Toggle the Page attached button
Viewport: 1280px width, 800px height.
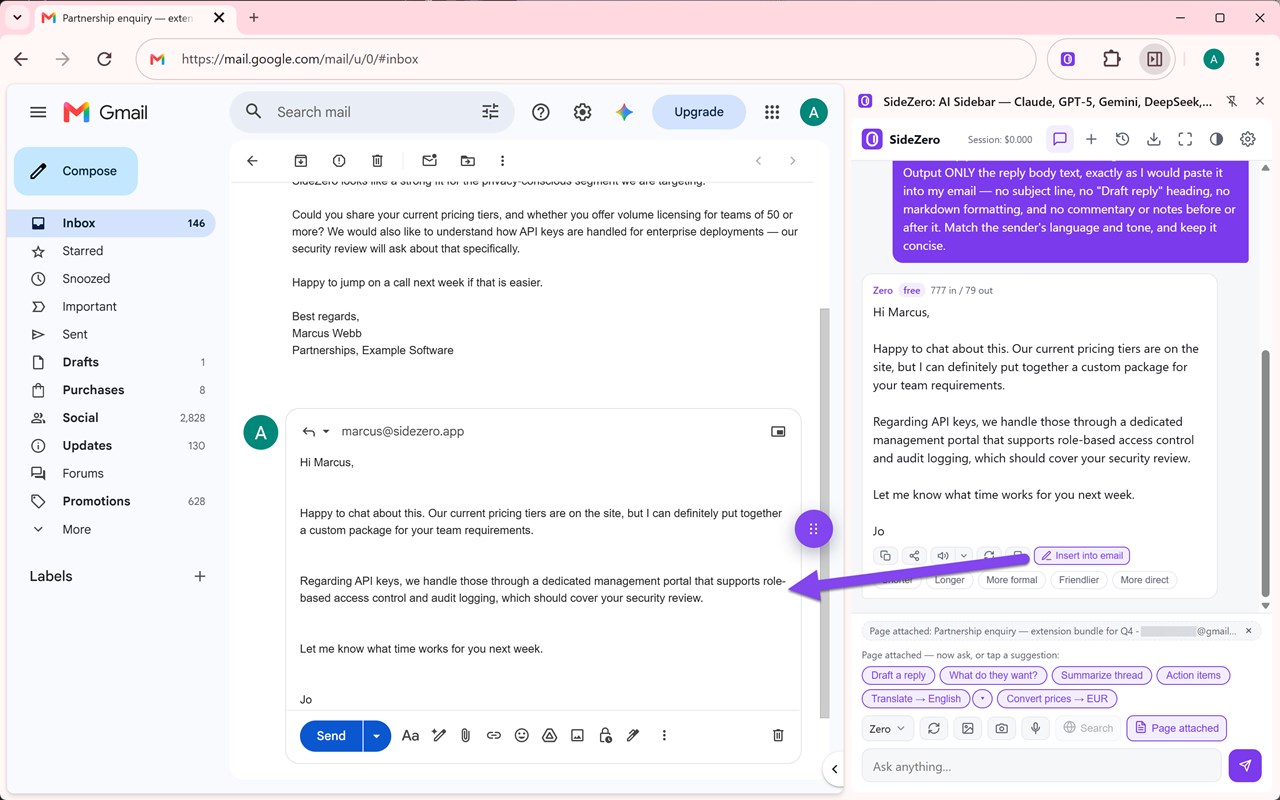[x=1176, y=728]
